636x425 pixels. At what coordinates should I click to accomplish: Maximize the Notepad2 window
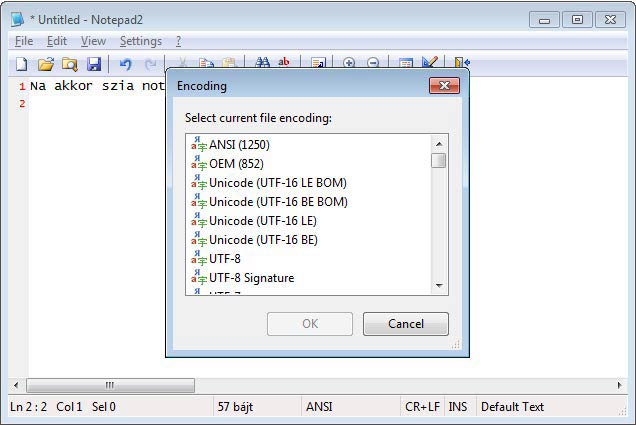577,19
